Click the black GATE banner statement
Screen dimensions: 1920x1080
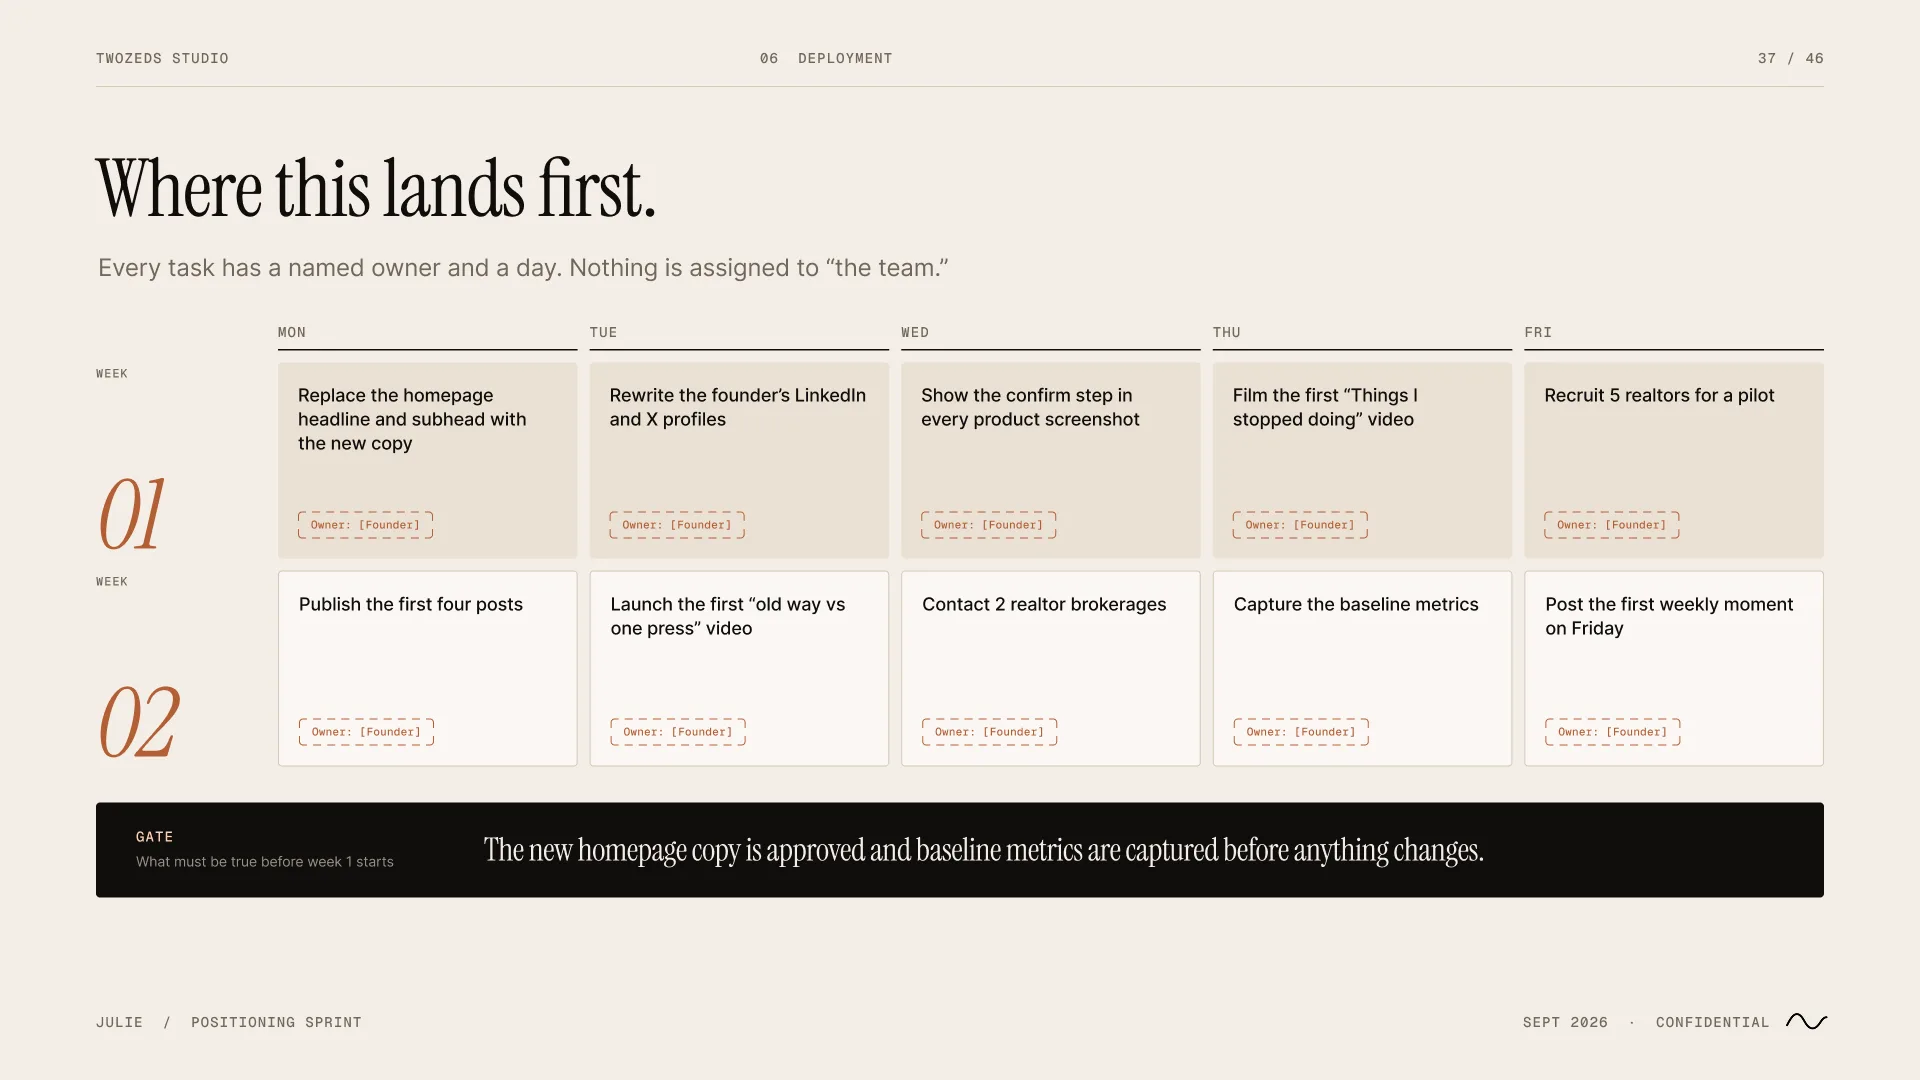983,850
